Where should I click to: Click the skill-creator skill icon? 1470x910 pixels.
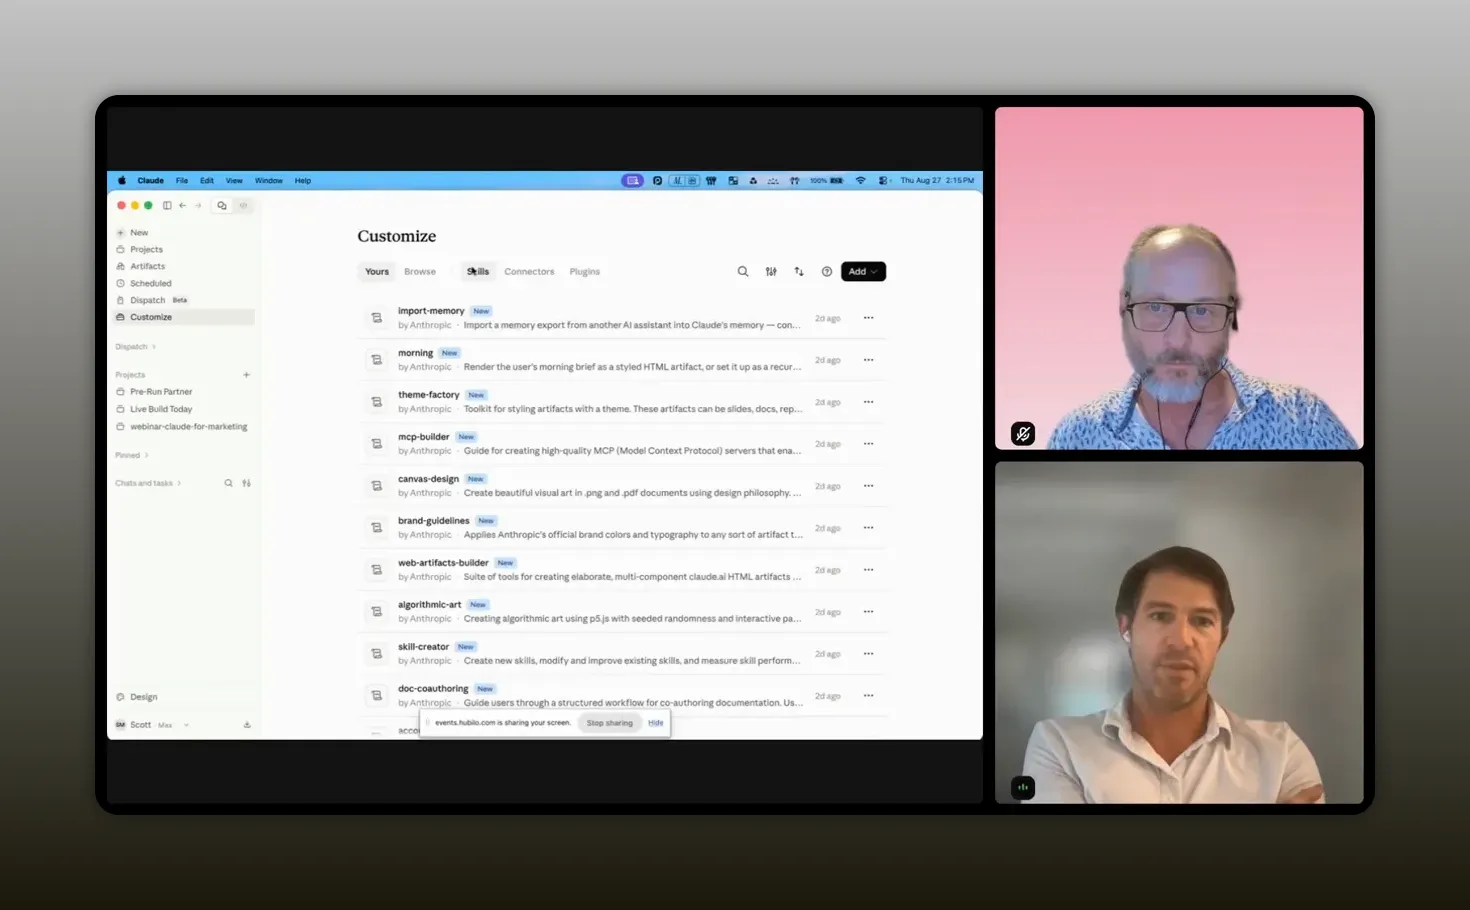(377, 654)
